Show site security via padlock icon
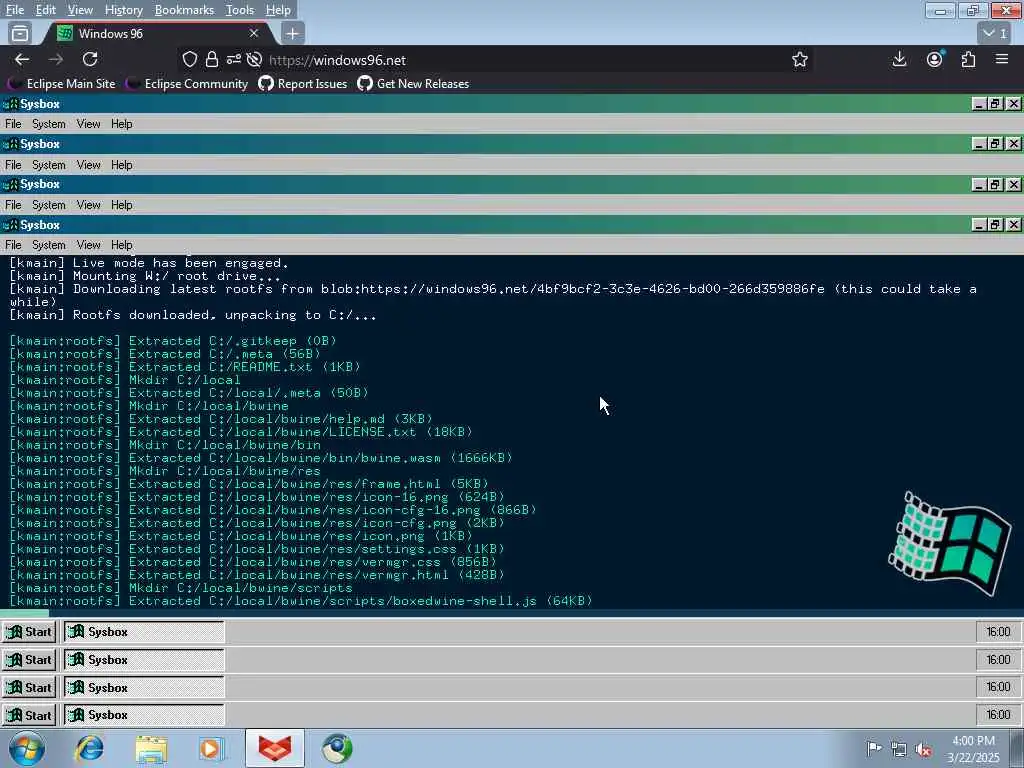This screenshot has width=1024, height=768. pos(212,59)
